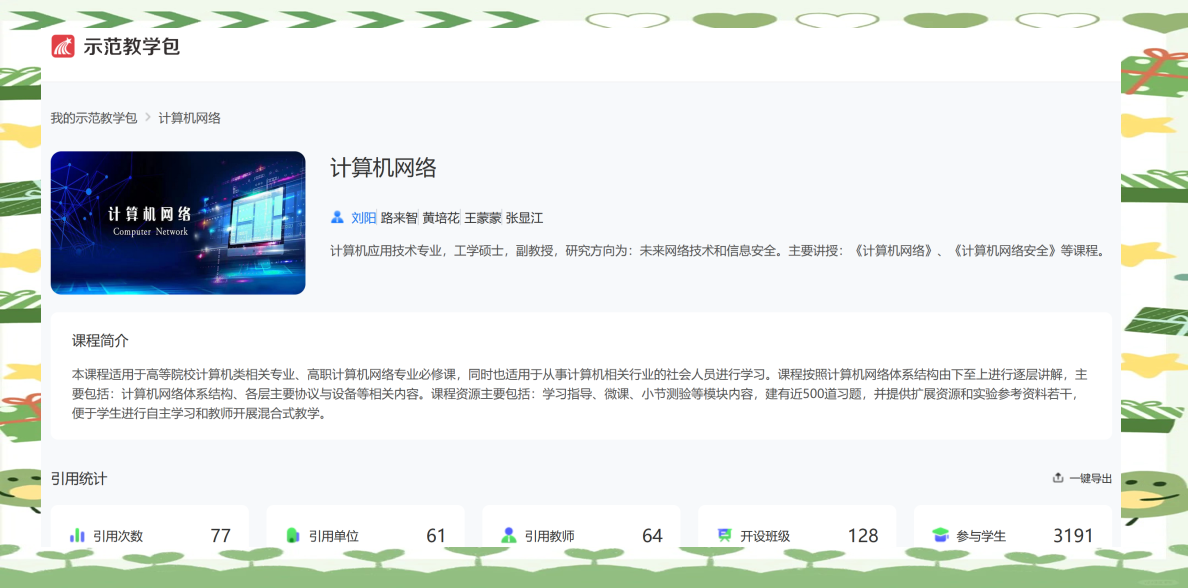1188x588 pixels.
Task: Click the 引用教师 person icon
Action: [x=509, y=535]
